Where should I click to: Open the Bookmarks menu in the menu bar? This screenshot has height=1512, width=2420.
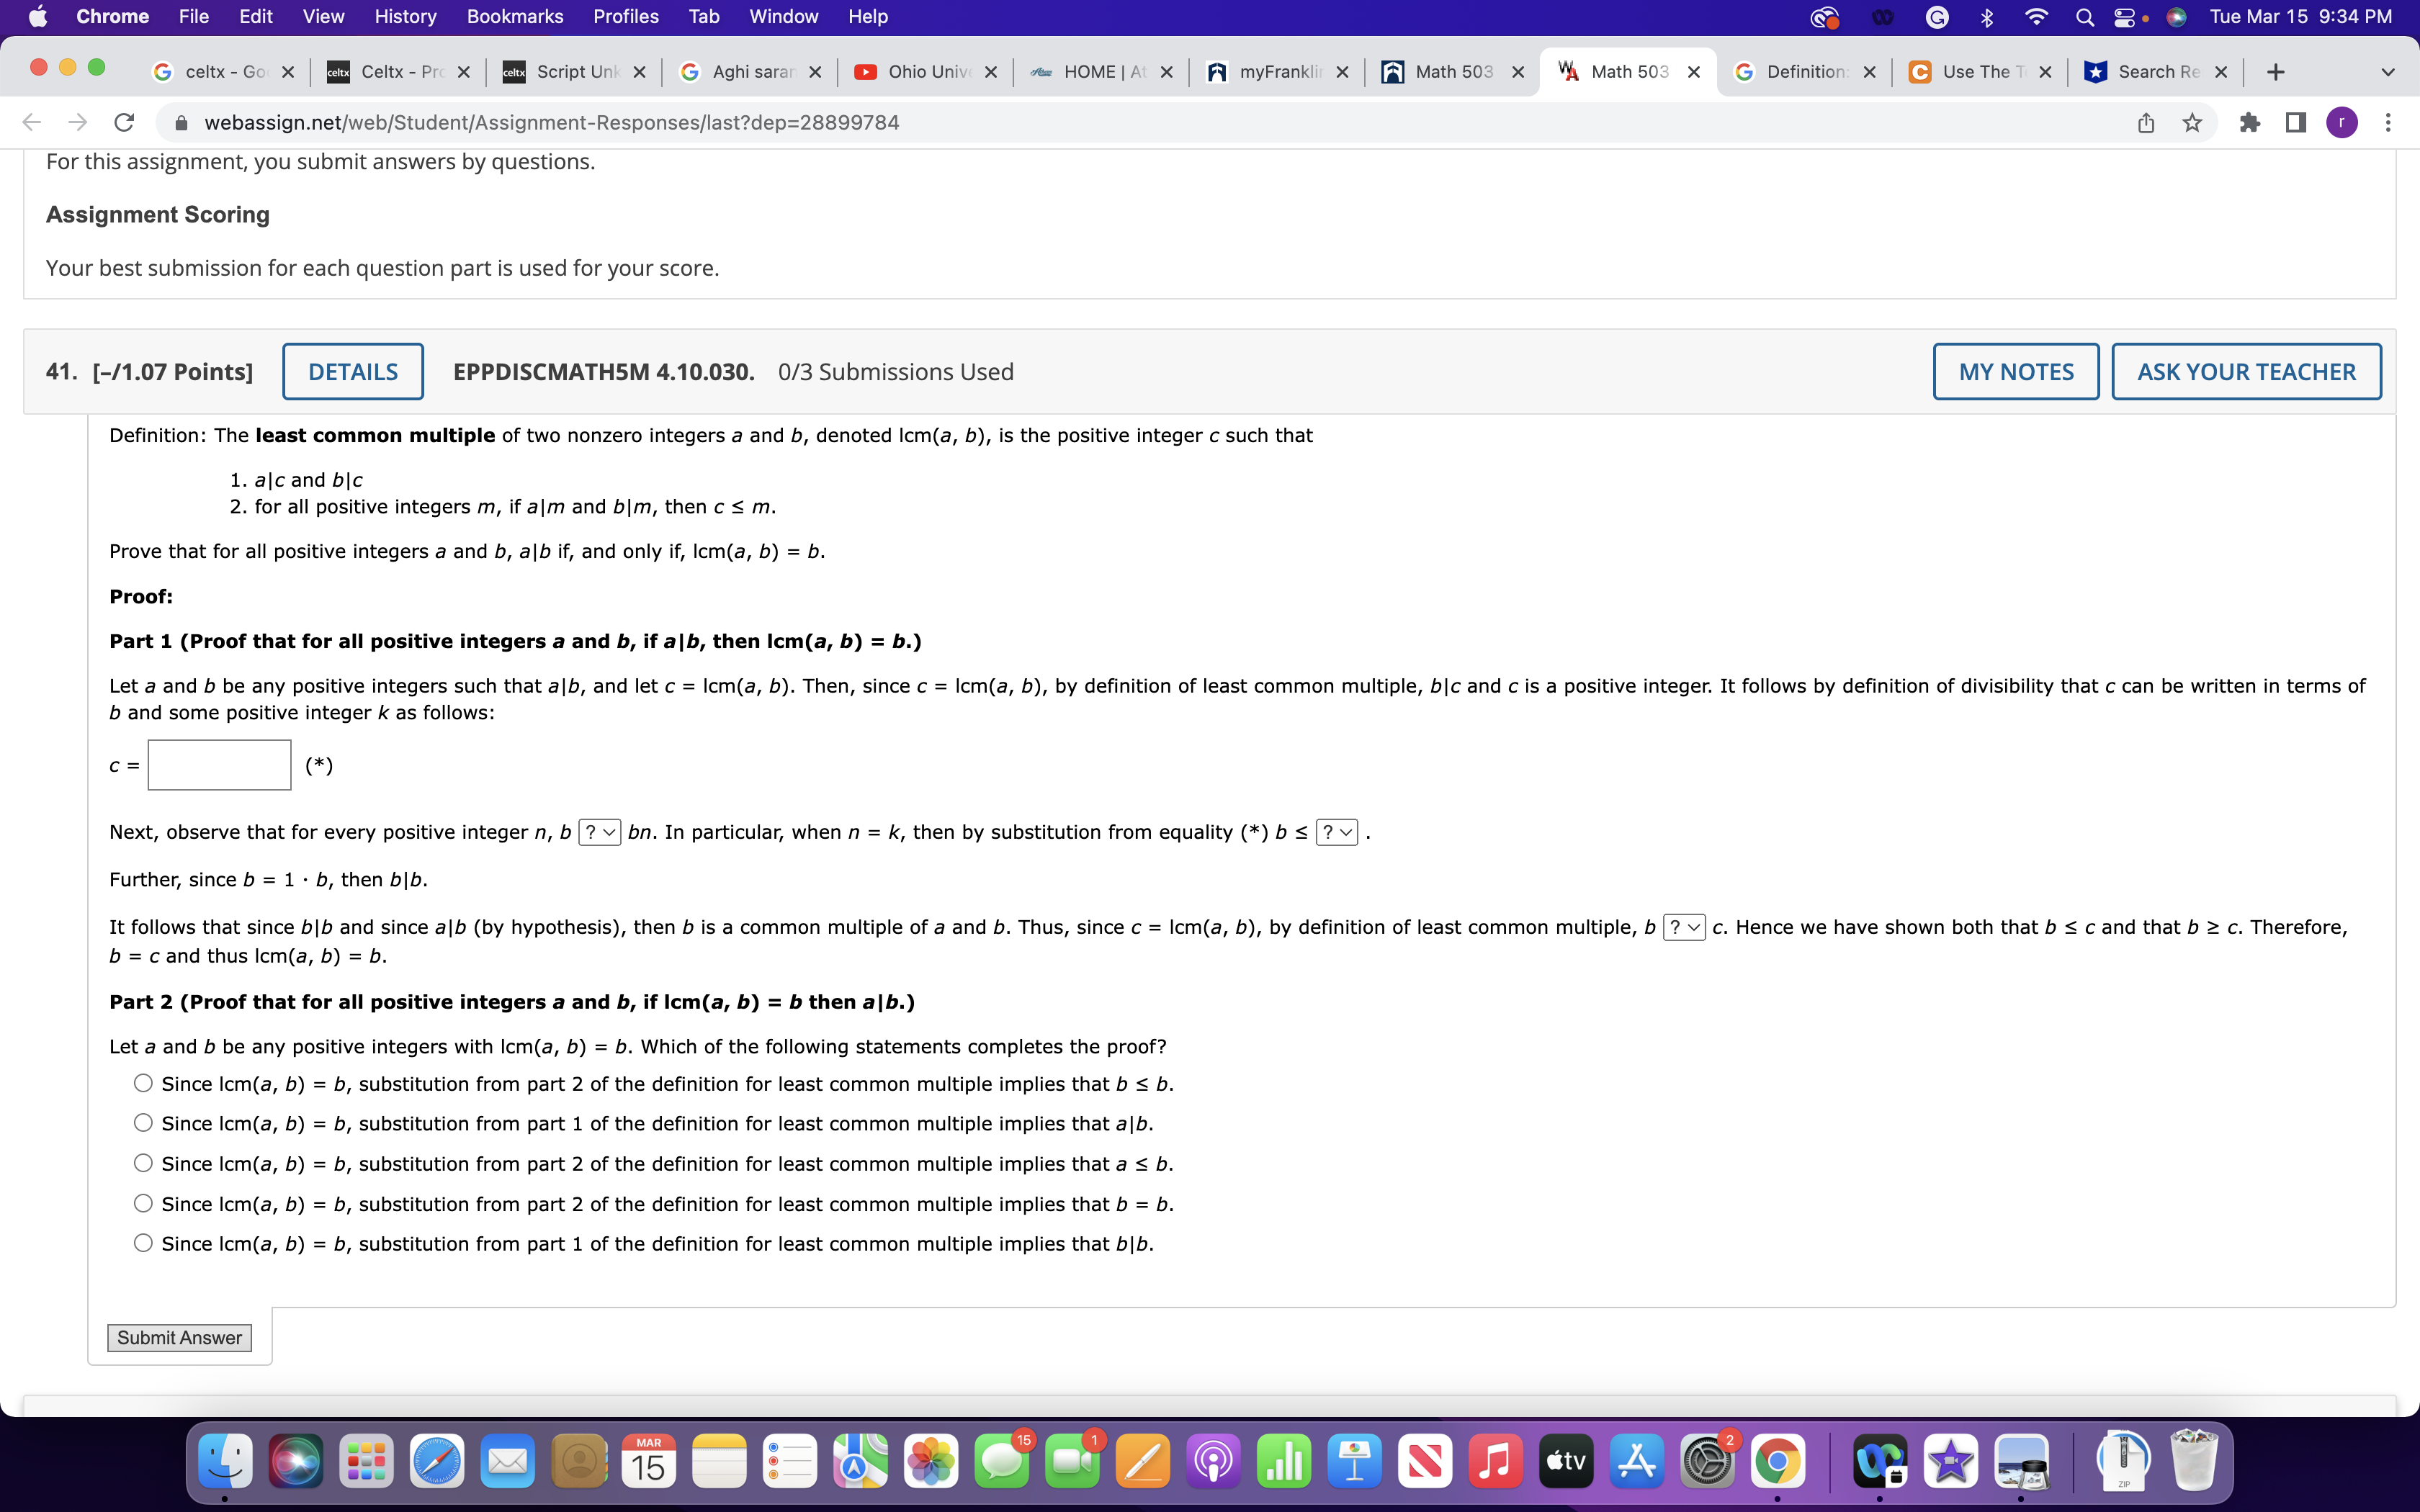[x=515, y=16]
